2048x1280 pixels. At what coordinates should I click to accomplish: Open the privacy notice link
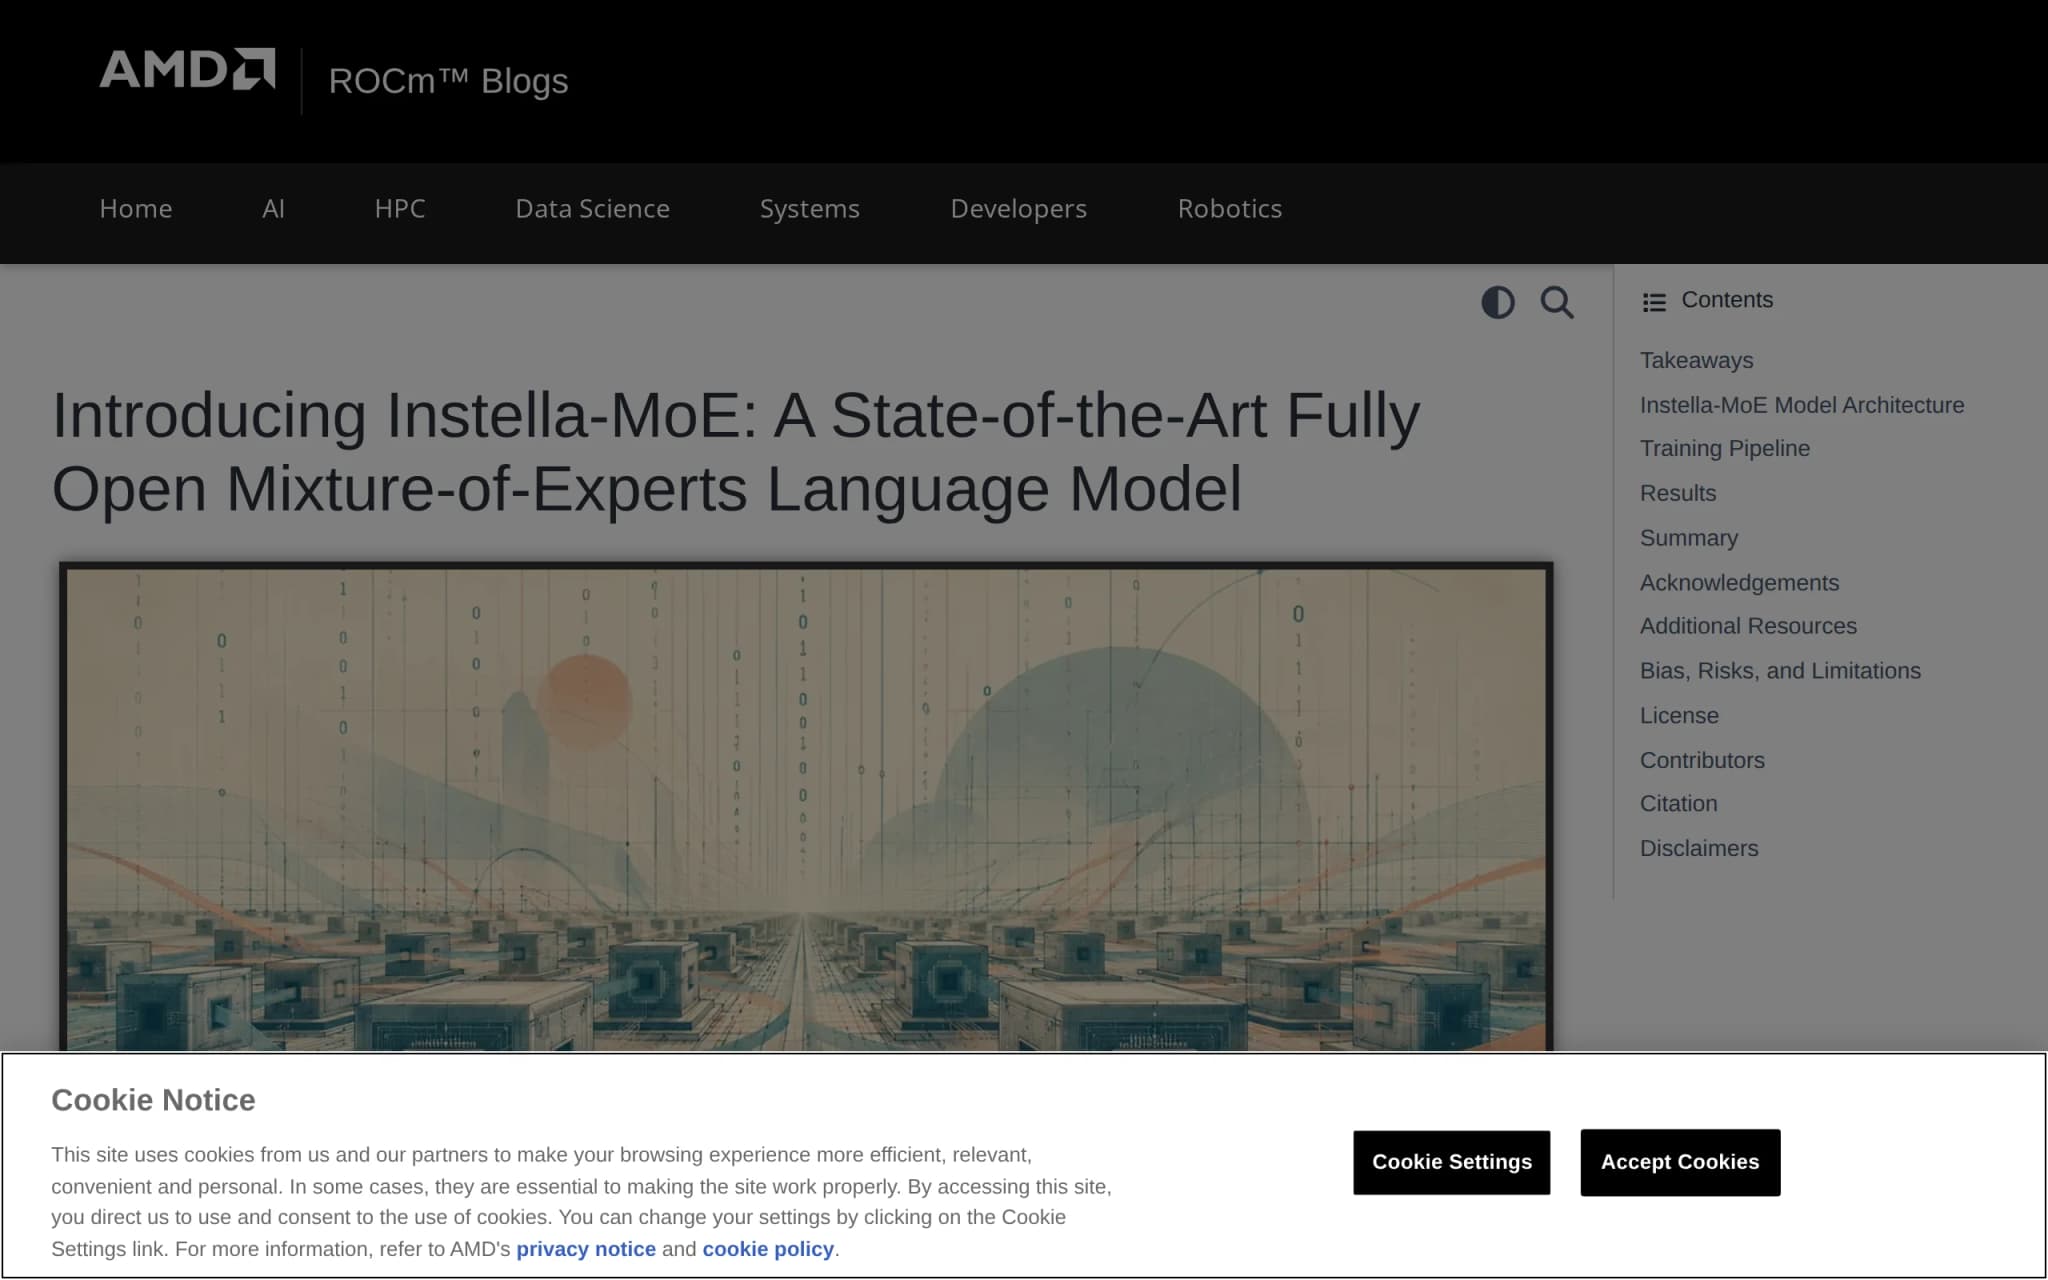[585, 1249]
